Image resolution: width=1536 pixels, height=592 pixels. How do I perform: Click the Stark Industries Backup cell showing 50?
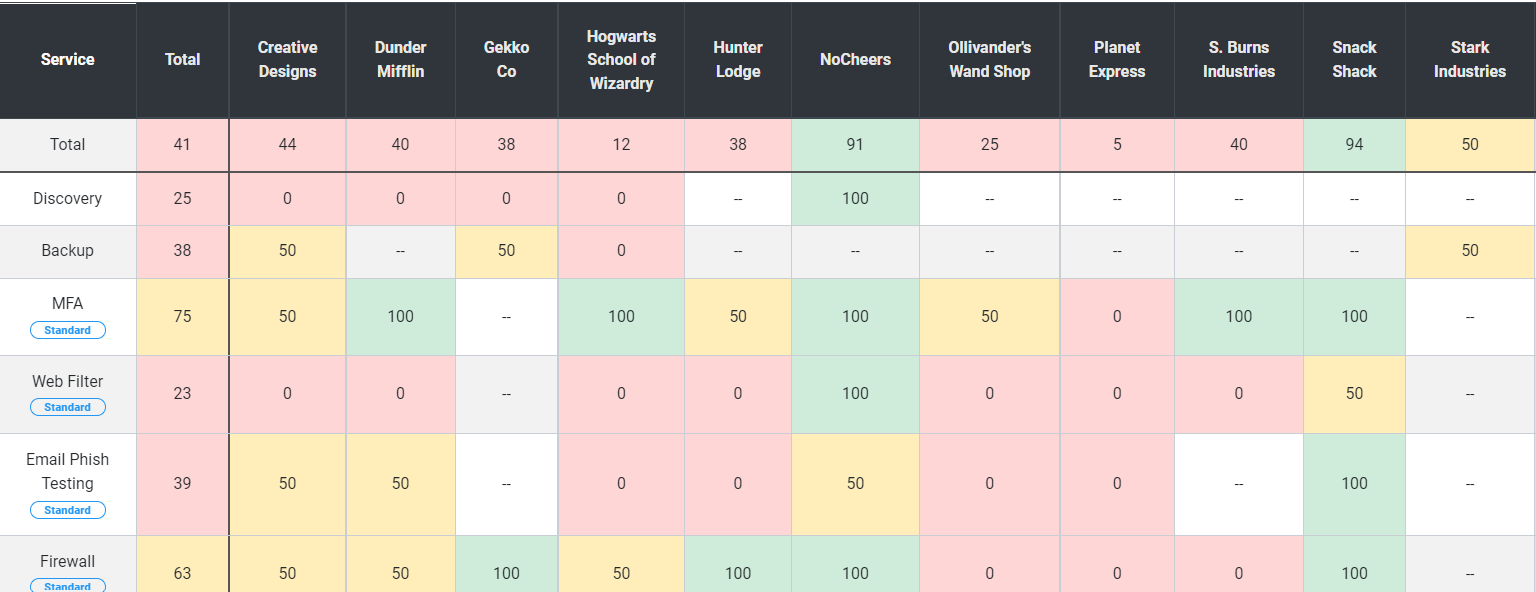(x=1469, y=250)
